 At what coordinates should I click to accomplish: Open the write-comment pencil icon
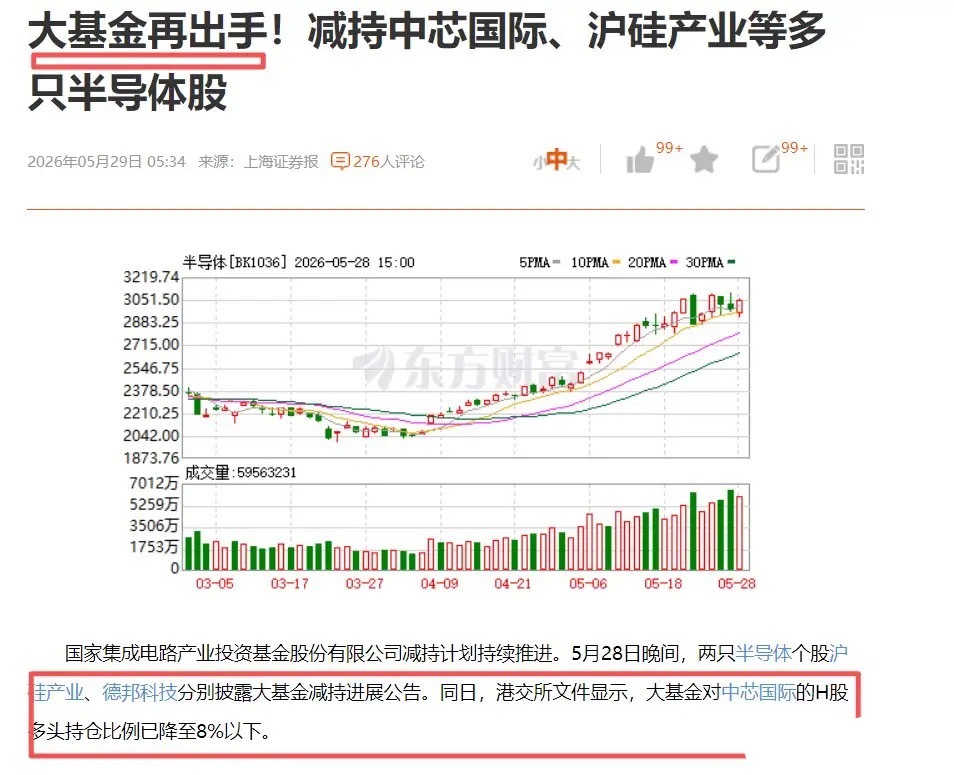(x=767, y=159)
